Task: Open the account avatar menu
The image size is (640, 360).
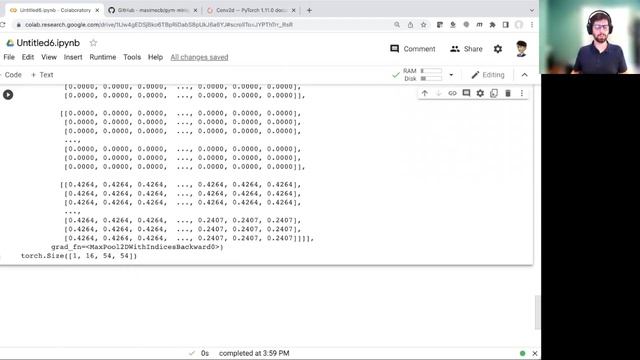Action: [x=521, y=49]
